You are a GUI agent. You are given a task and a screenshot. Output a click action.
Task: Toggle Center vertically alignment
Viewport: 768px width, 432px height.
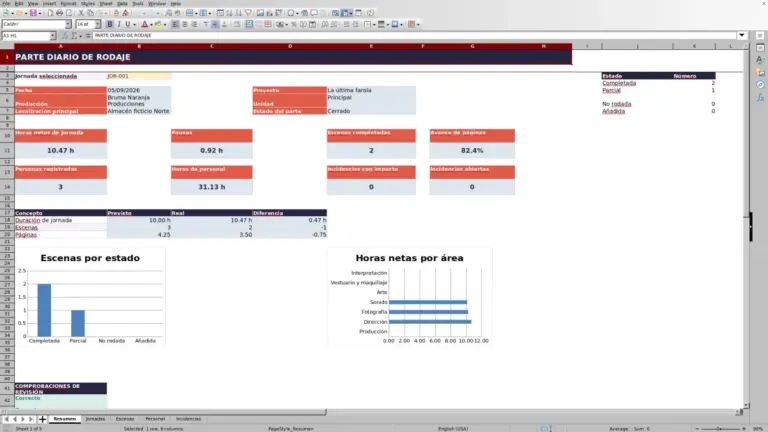(215, 24)
